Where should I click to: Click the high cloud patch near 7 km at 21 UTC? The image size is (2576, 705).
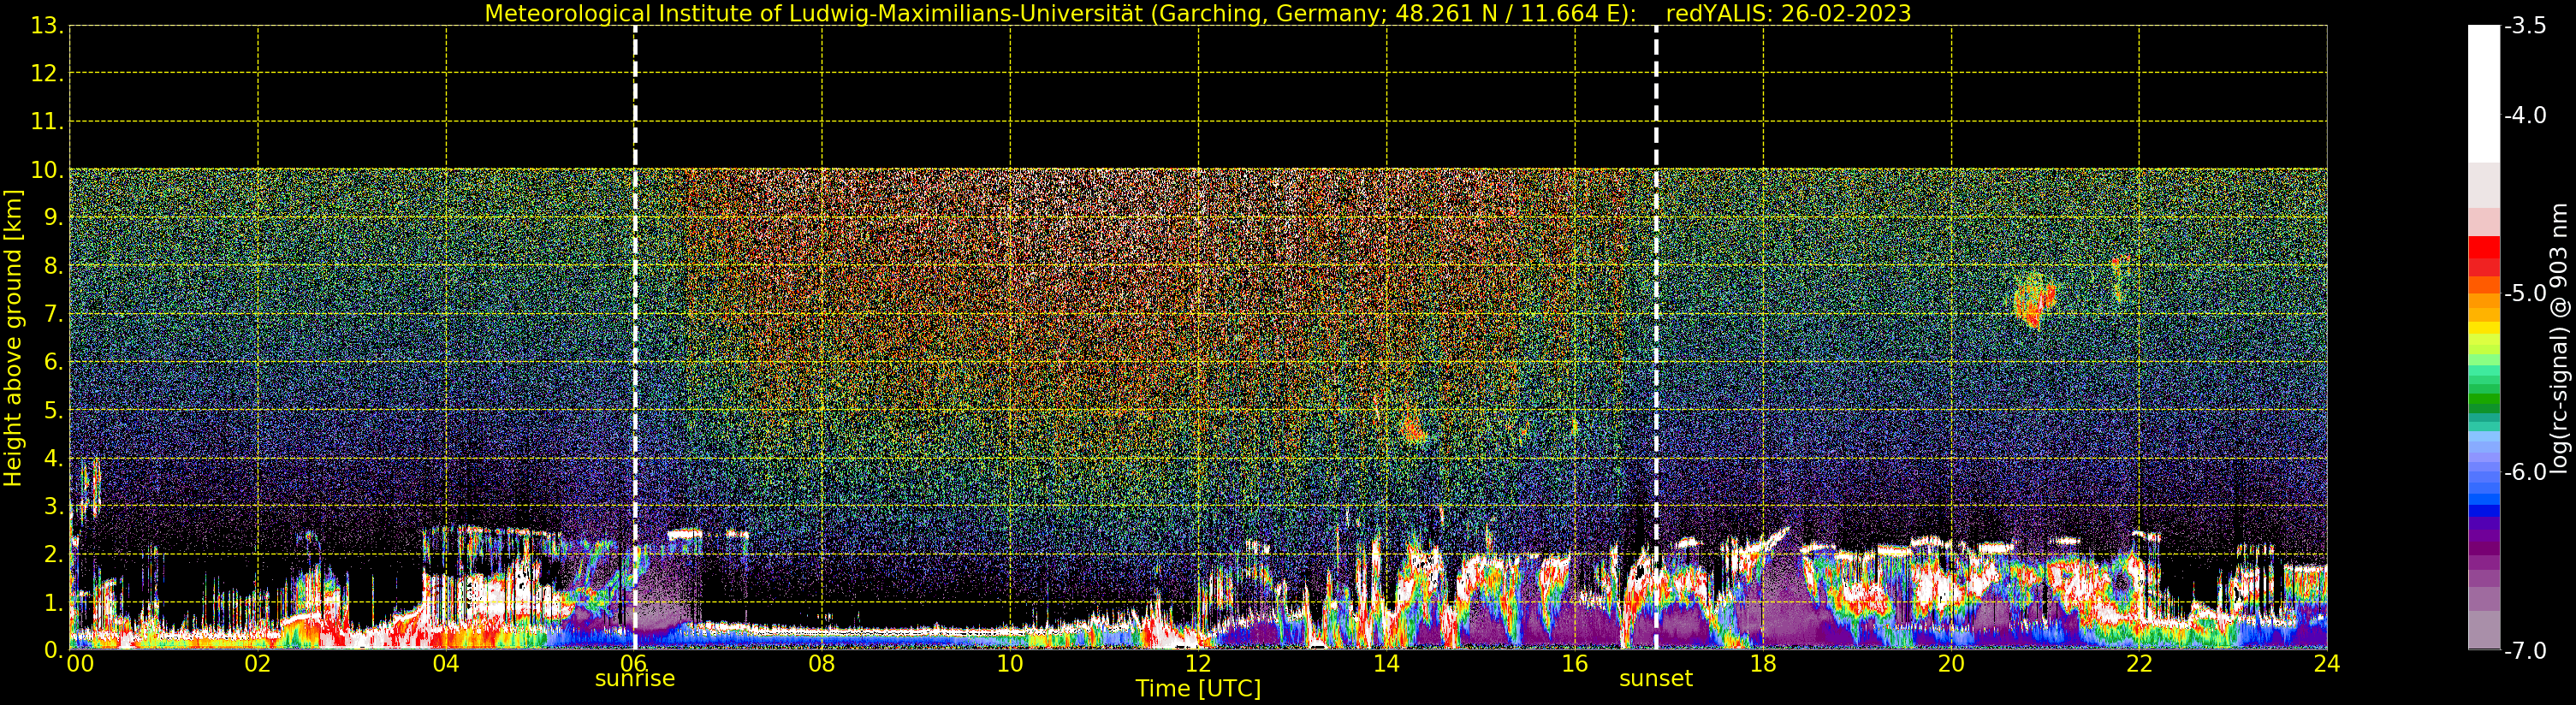(2035, 300)
